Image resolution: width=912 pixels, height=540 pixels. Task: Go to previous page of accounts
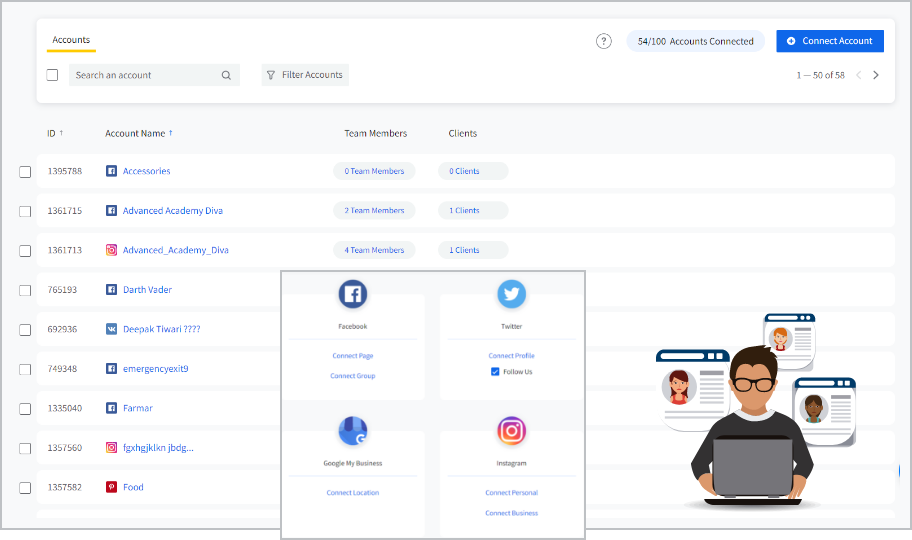858,75
